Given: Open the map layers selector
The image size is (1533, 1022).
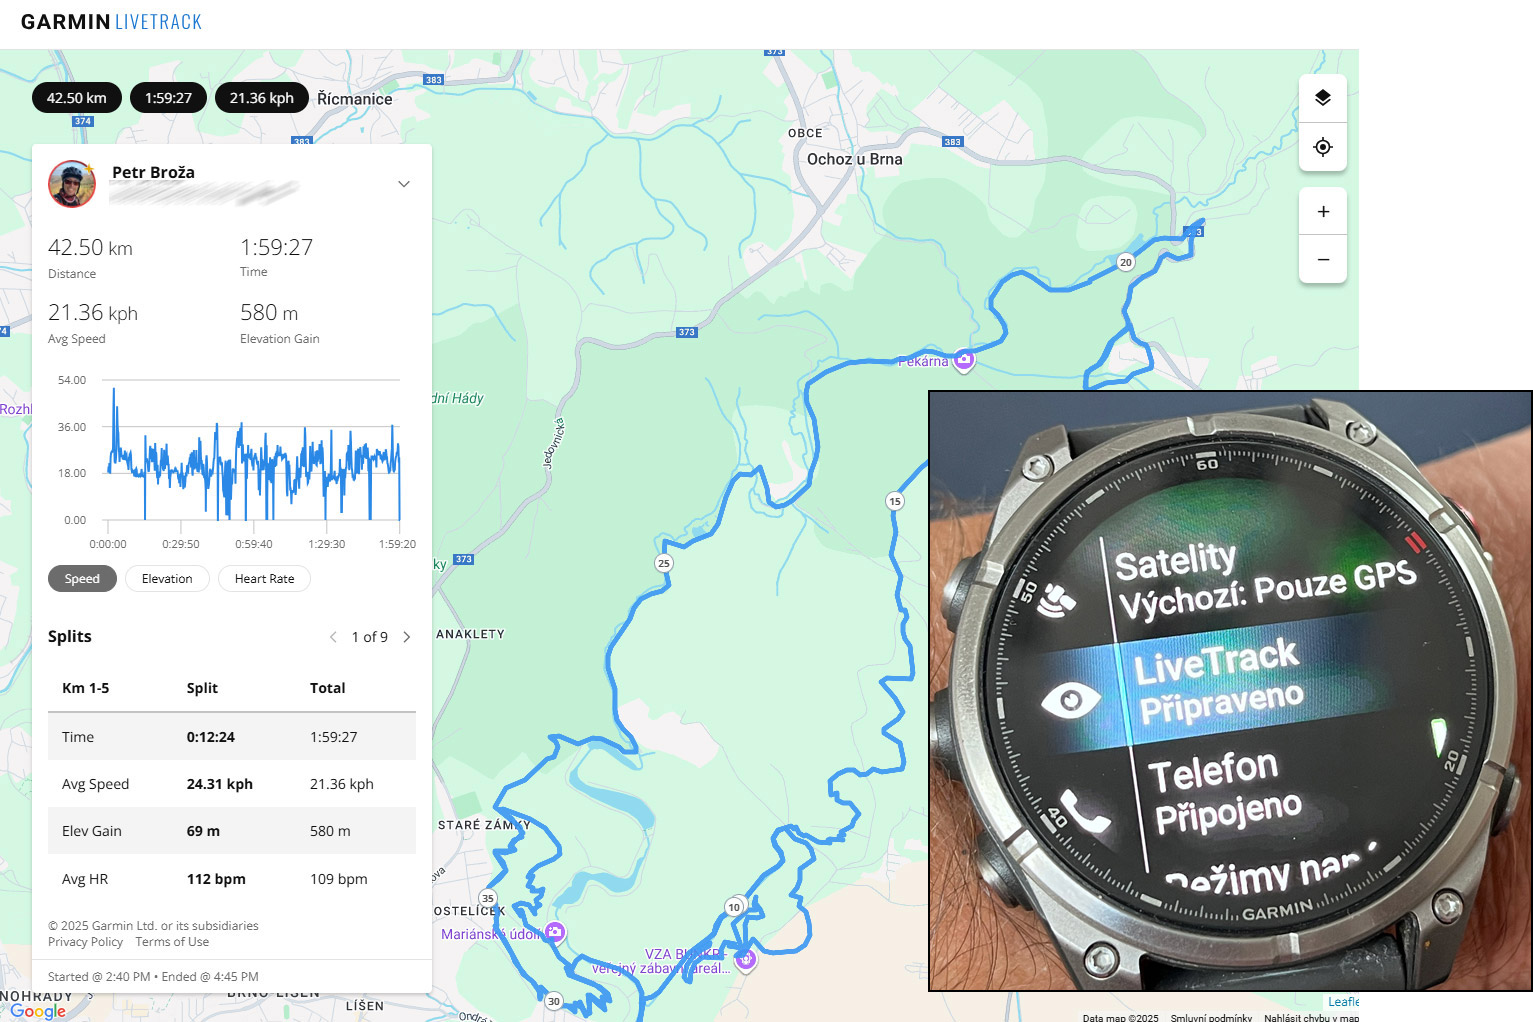Looking at the screenshot, I should click(1323, 98).
